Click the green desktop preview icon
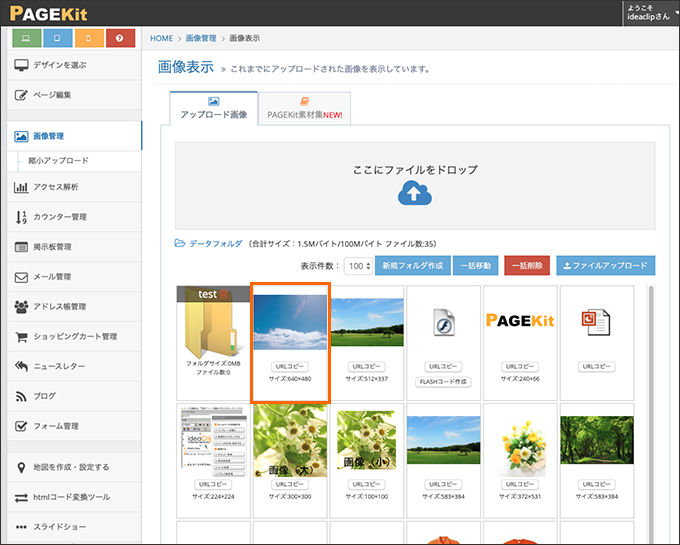This screenshot has height=545, width=680. tap(26, 38)
